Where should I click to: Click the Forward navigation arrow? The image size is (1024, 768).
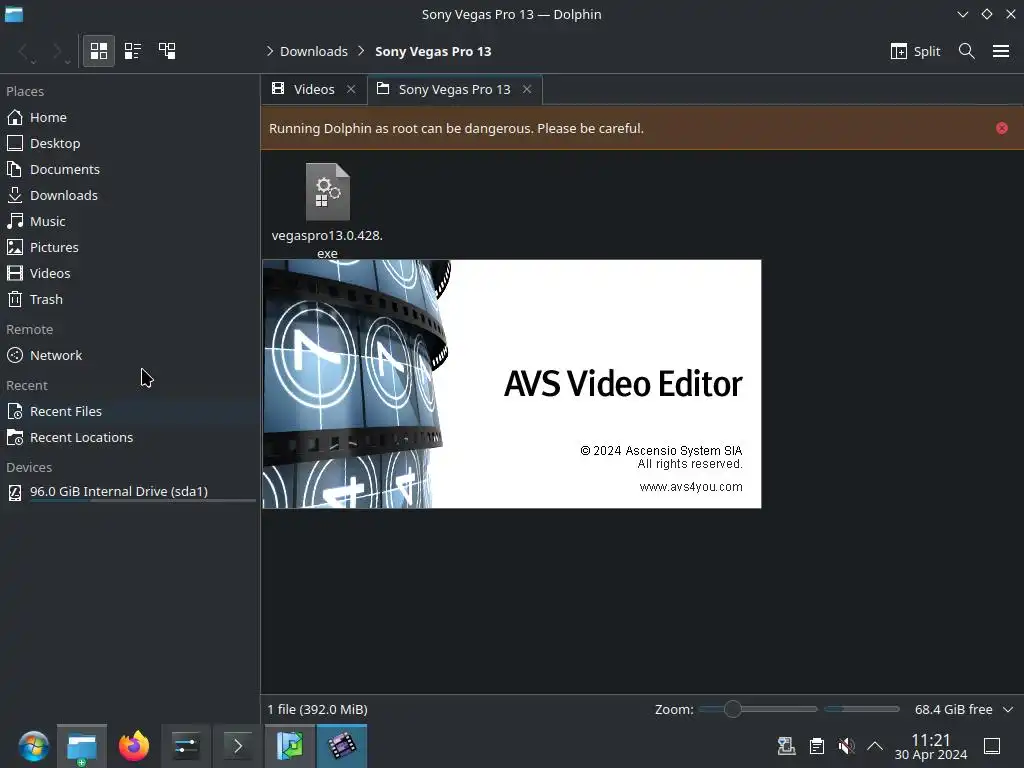tap(58, 51)
